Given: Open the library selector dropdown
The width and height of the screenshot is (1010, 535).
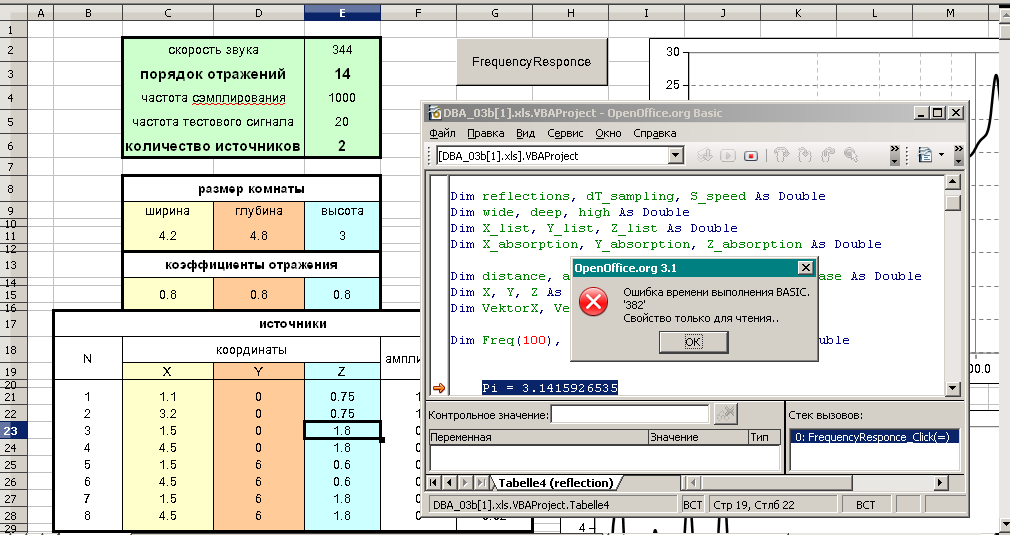Looking at the screenshot, I should click(675, 155).
